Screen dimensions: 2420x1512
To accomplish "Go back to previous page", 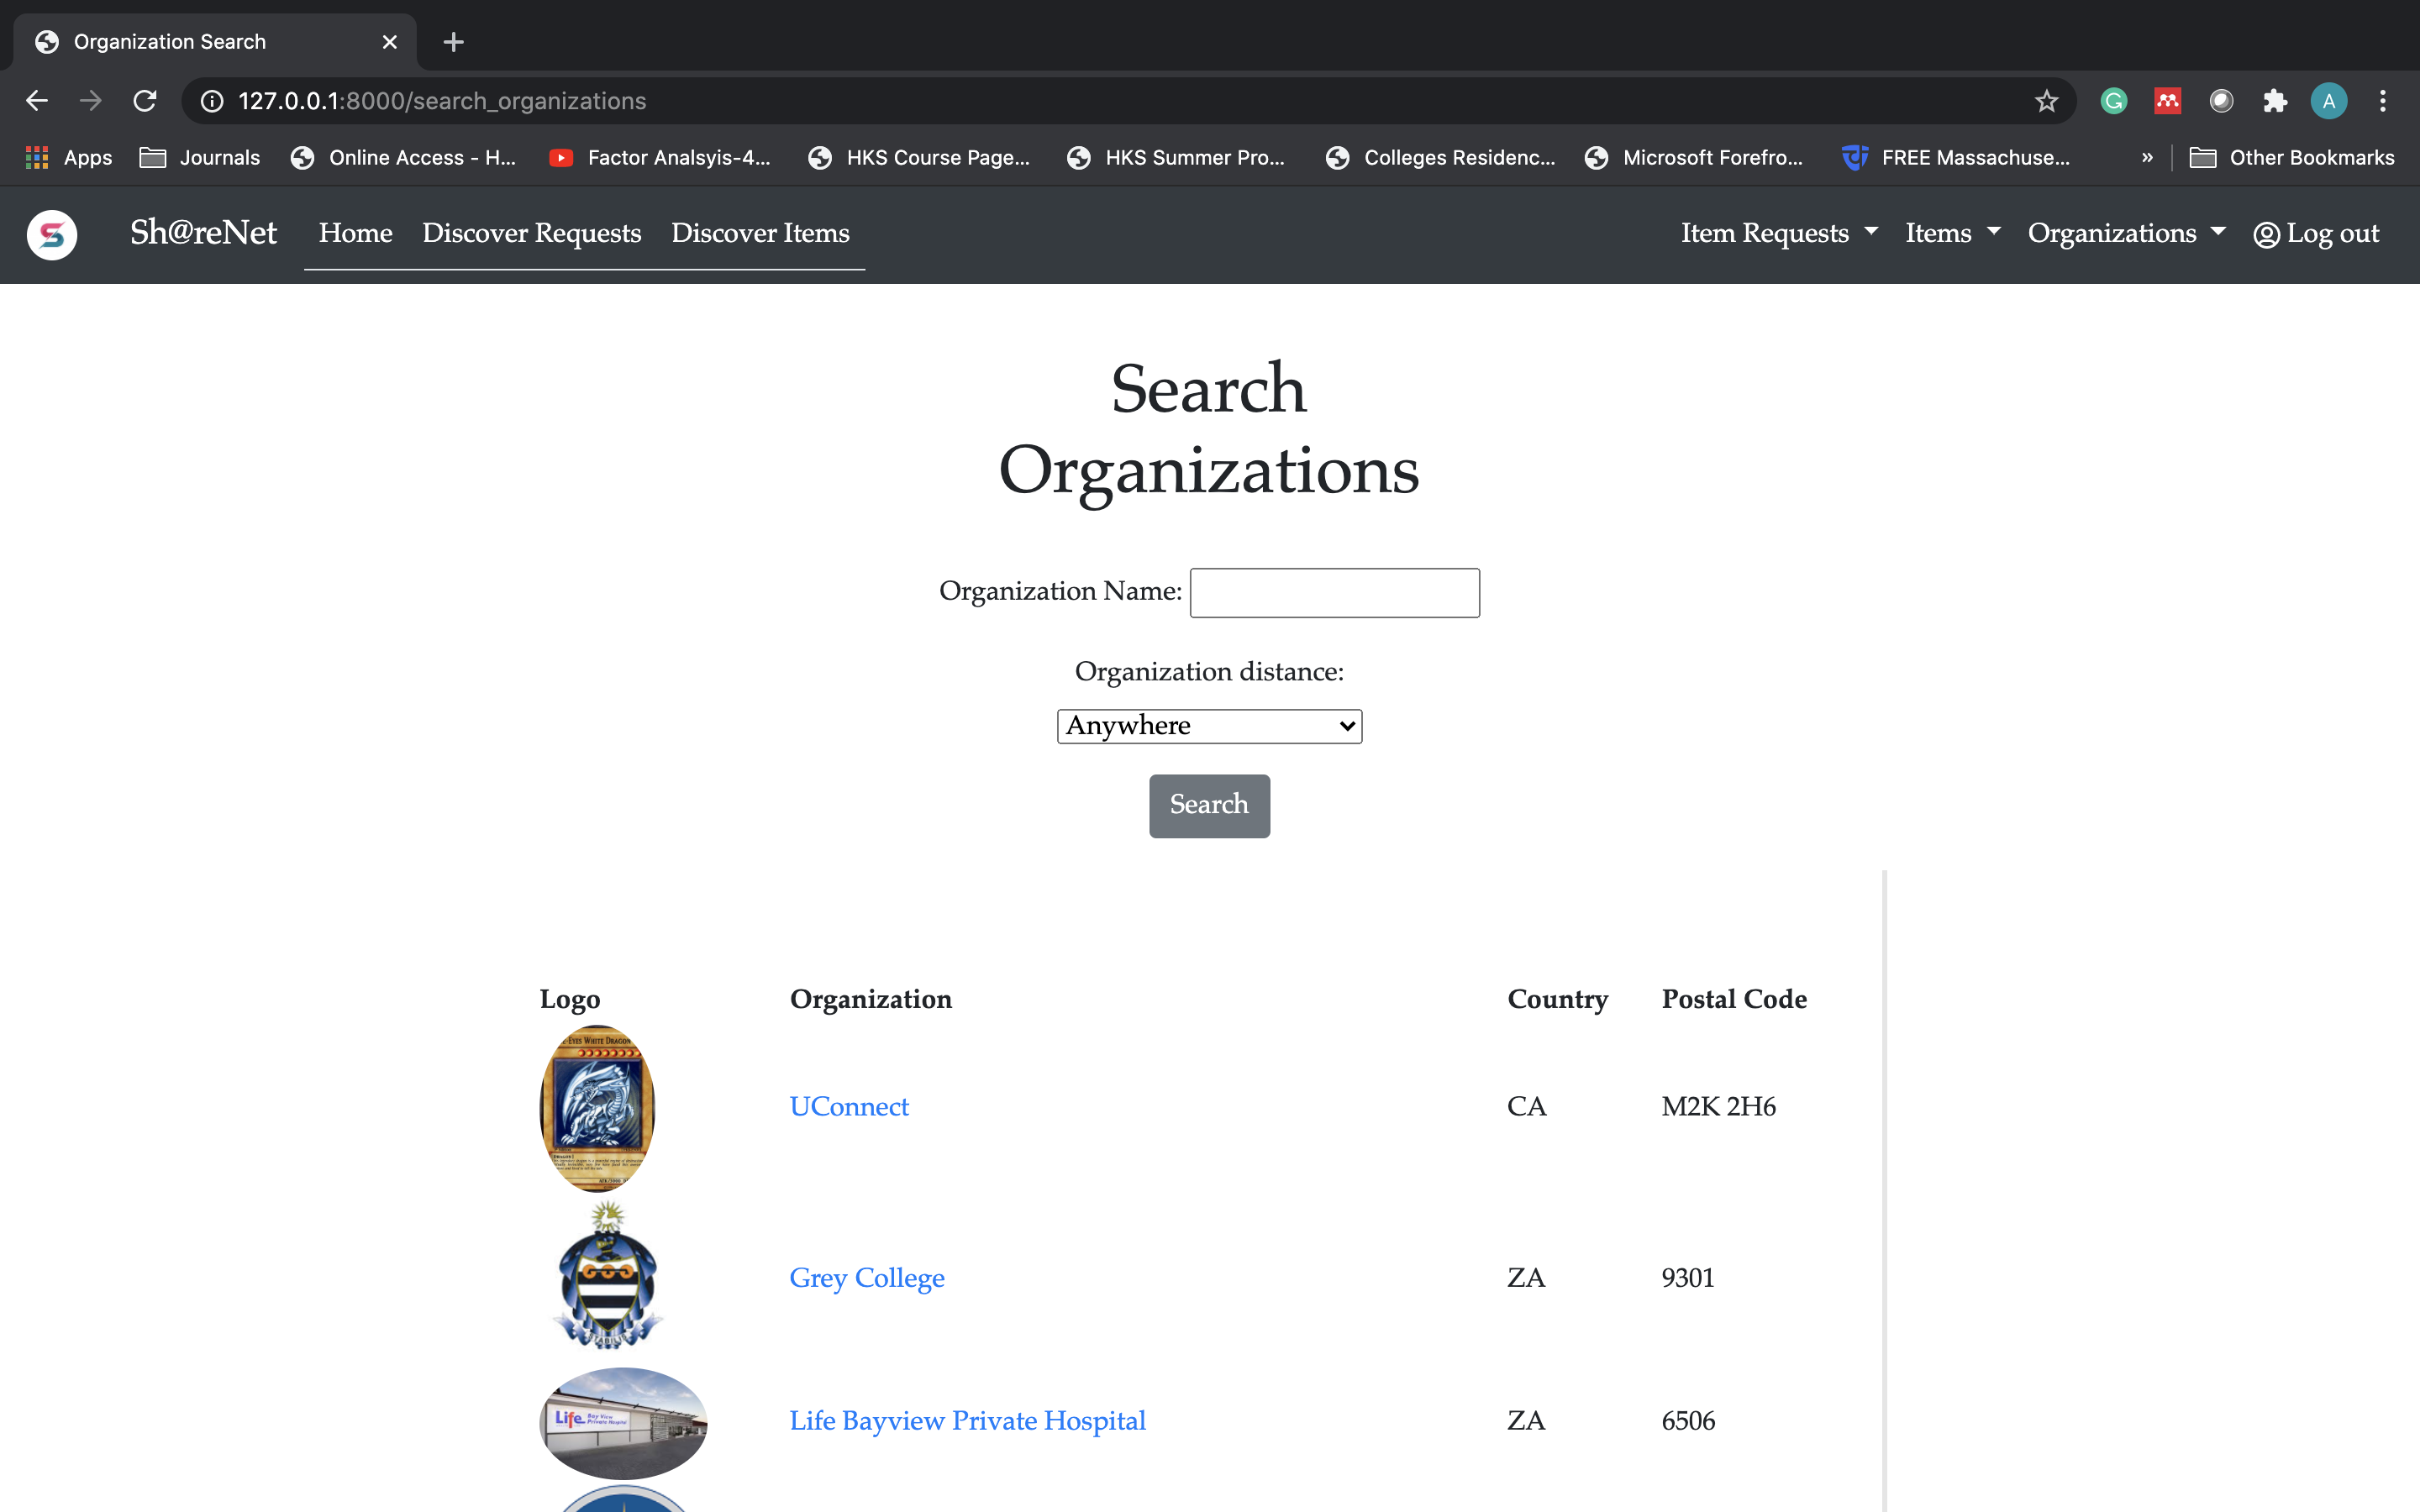I will click(x=37, y=101).
